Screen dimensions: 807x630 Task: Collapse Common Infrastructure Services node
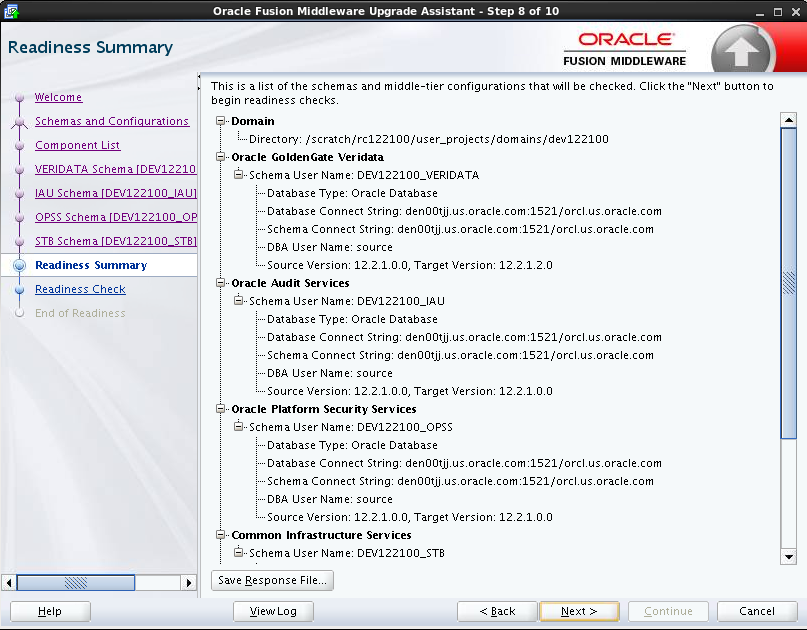point(220,535)
